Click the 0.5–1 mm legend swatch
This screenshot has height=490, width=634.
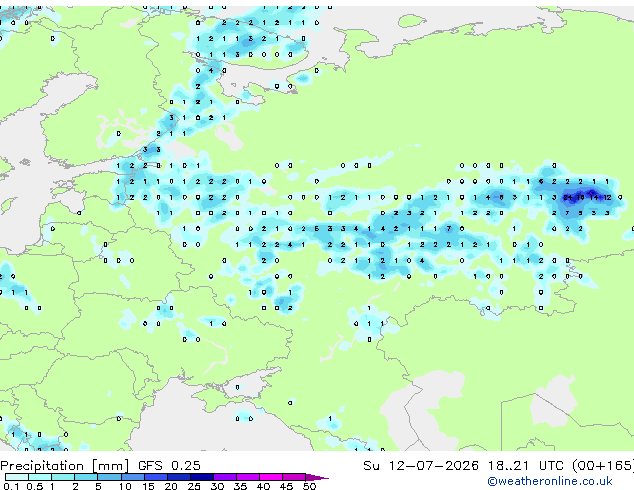click(x=40, y=477)
